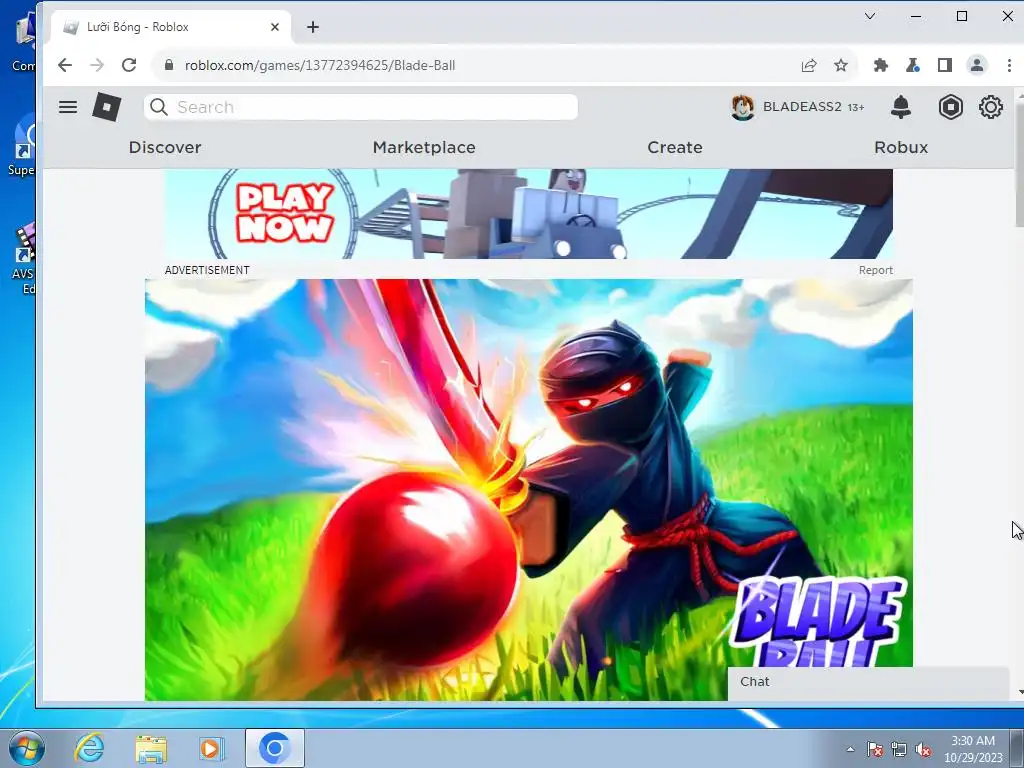The width and height of the screenshot is (1024, 768).
Task: Open the Robux hexagon balance icon
Action: pyautogui.click(x=950, y=106)
